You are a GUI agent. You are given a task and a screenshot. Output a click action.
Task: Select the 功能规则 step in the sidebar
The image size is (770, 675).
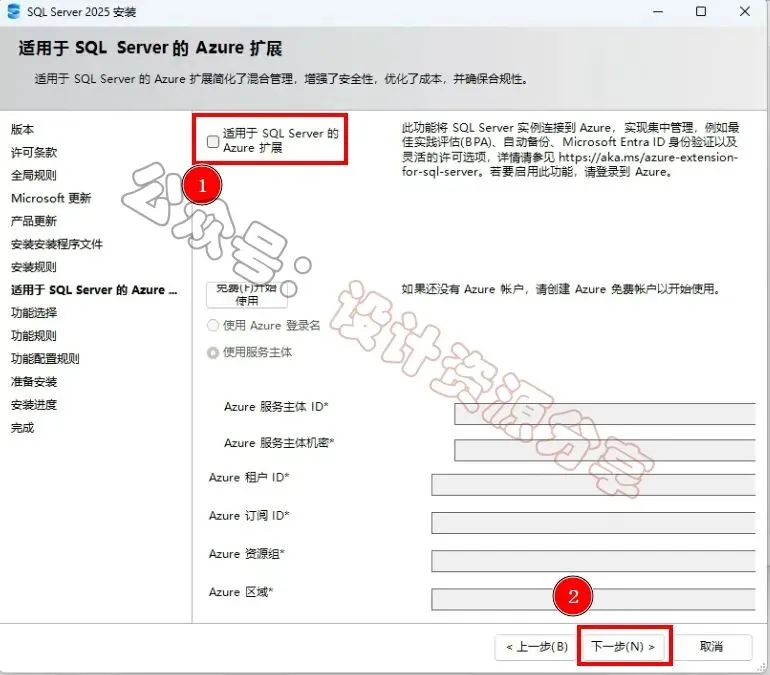click(x=34, y=336)
